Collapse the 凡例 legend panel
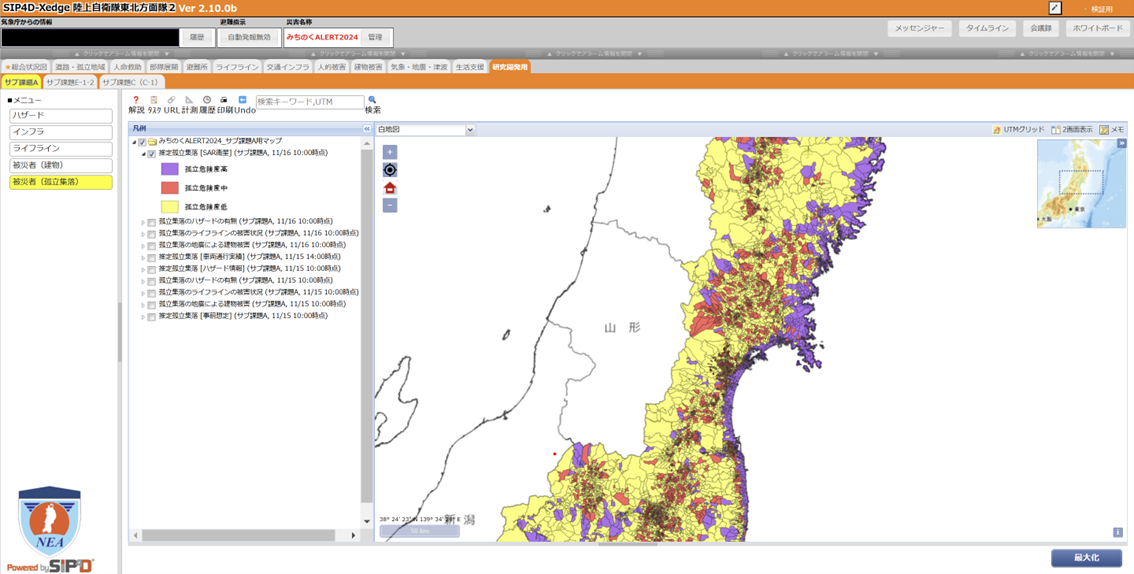Screen dimensions: 1134x574 click(x=367, y=129)
